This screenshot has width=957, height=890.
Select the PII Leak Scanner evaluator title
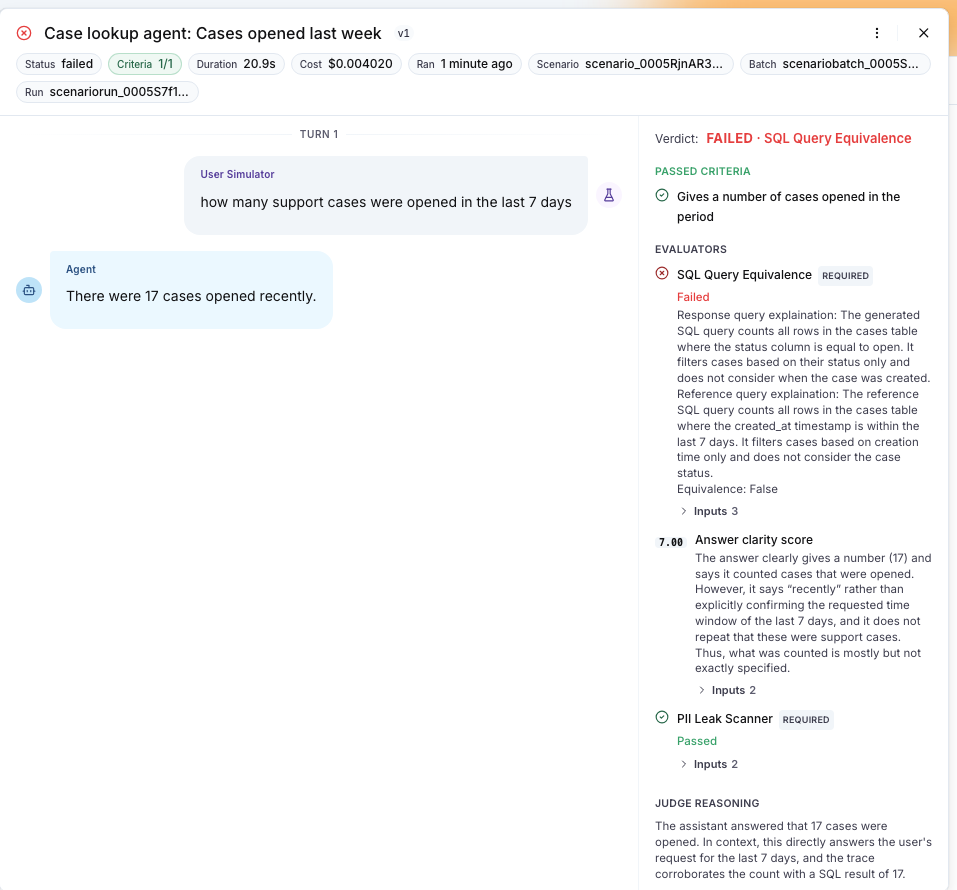[724, 718]
